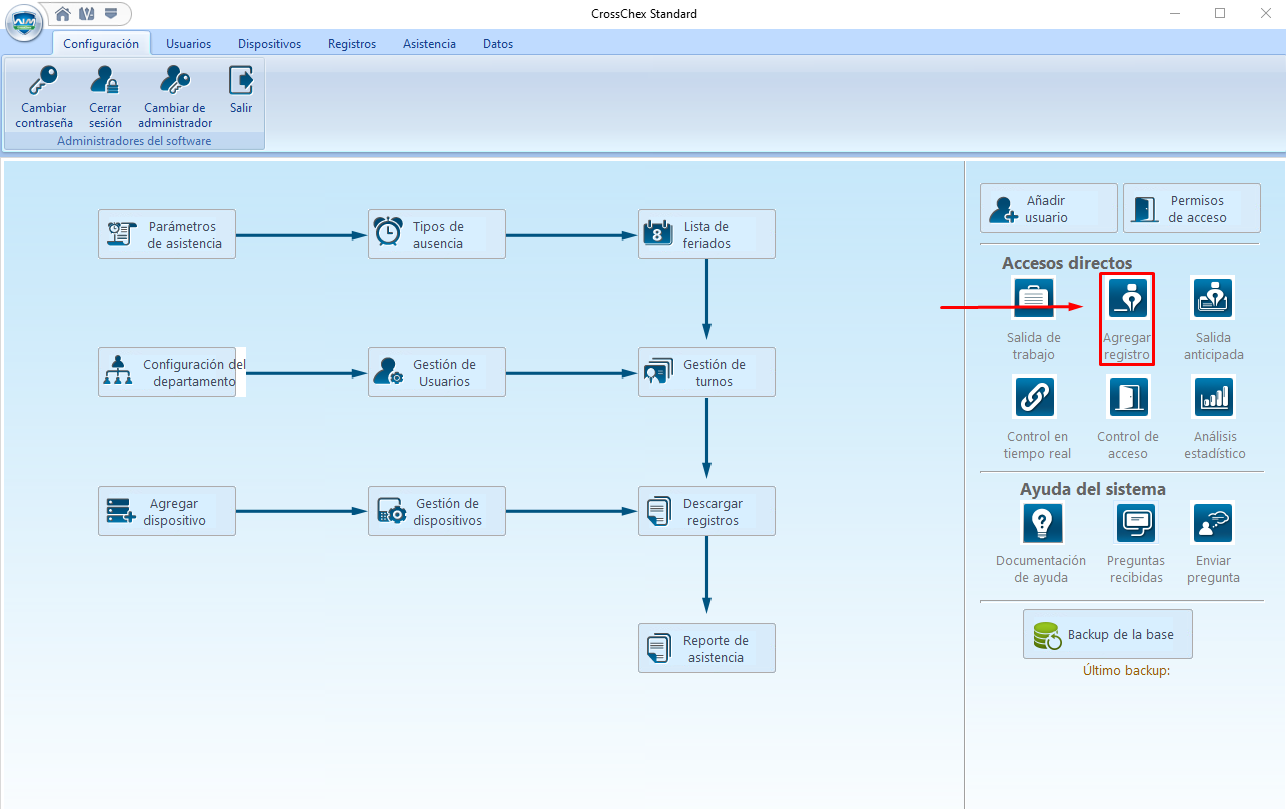Image resolution: width=1286 pixels, height=809 pixels.
Task: Open the Dispositivos tab
Action: [269, 43]
